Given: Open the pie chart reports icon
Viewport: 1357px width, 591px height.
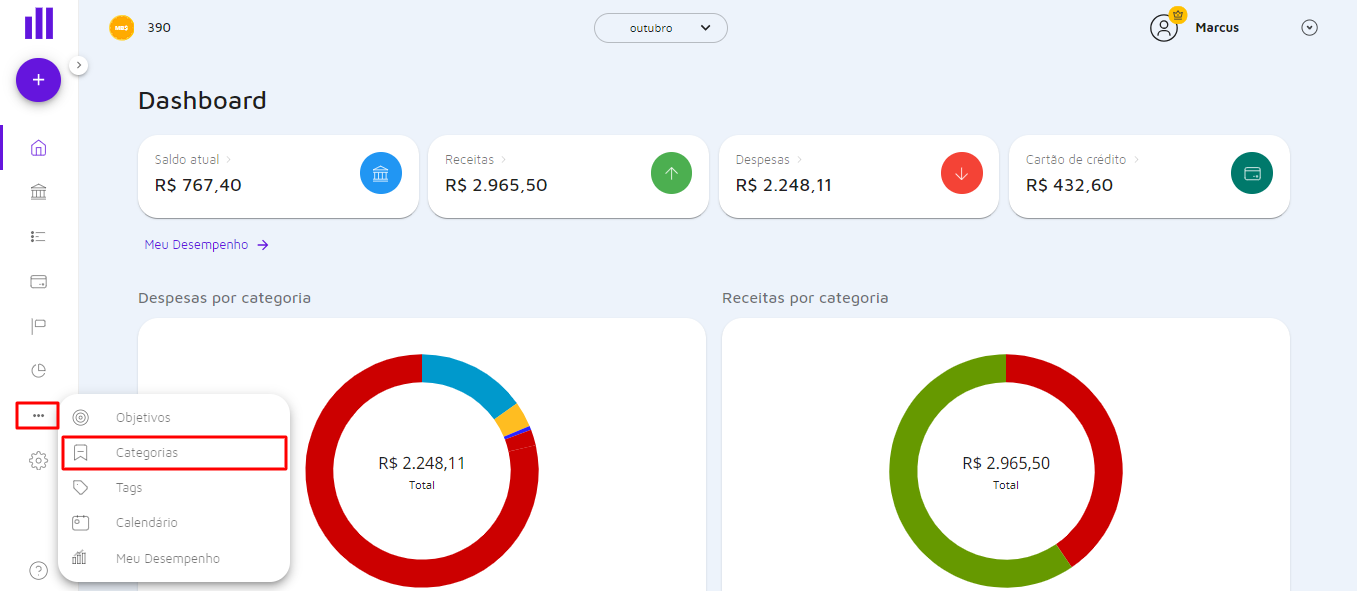Looking at the screenshot, I should coord(38,371).
